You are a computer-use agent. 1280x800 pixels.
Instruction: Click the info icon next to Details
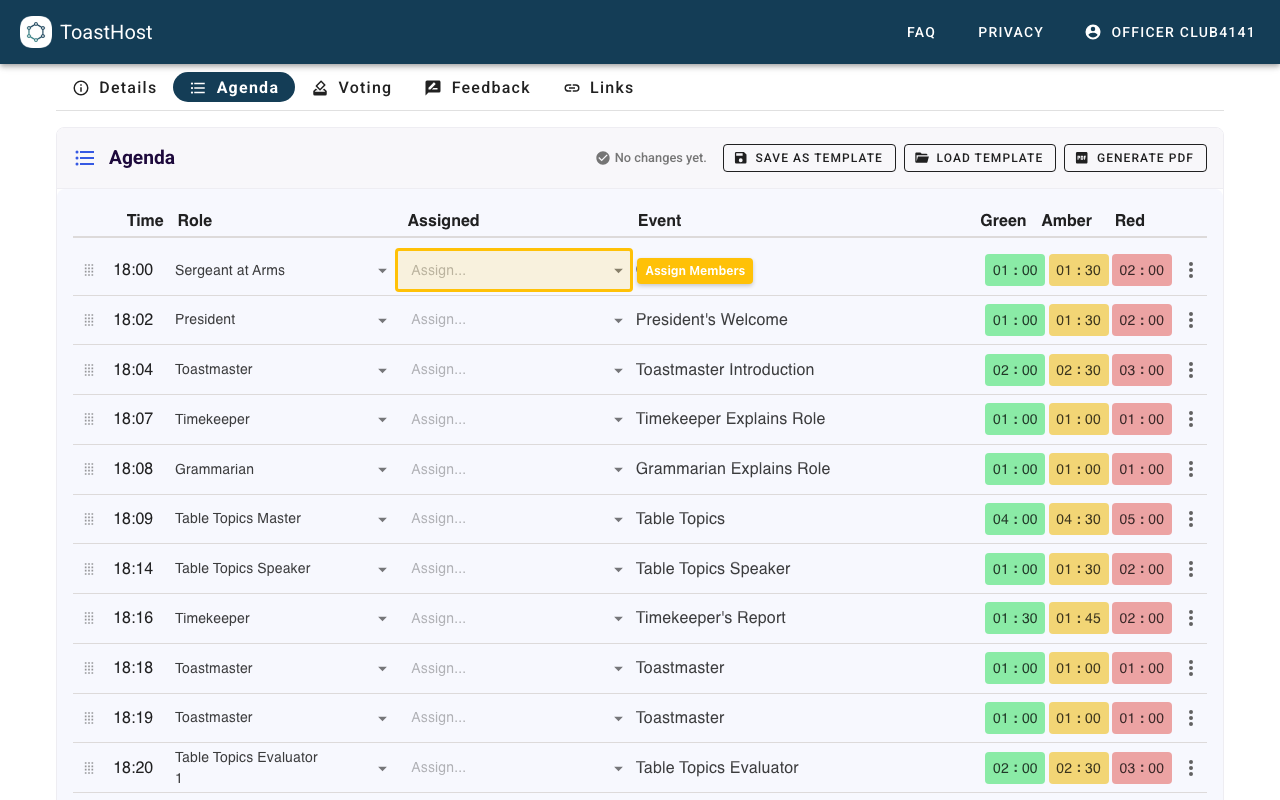[80, 88]
